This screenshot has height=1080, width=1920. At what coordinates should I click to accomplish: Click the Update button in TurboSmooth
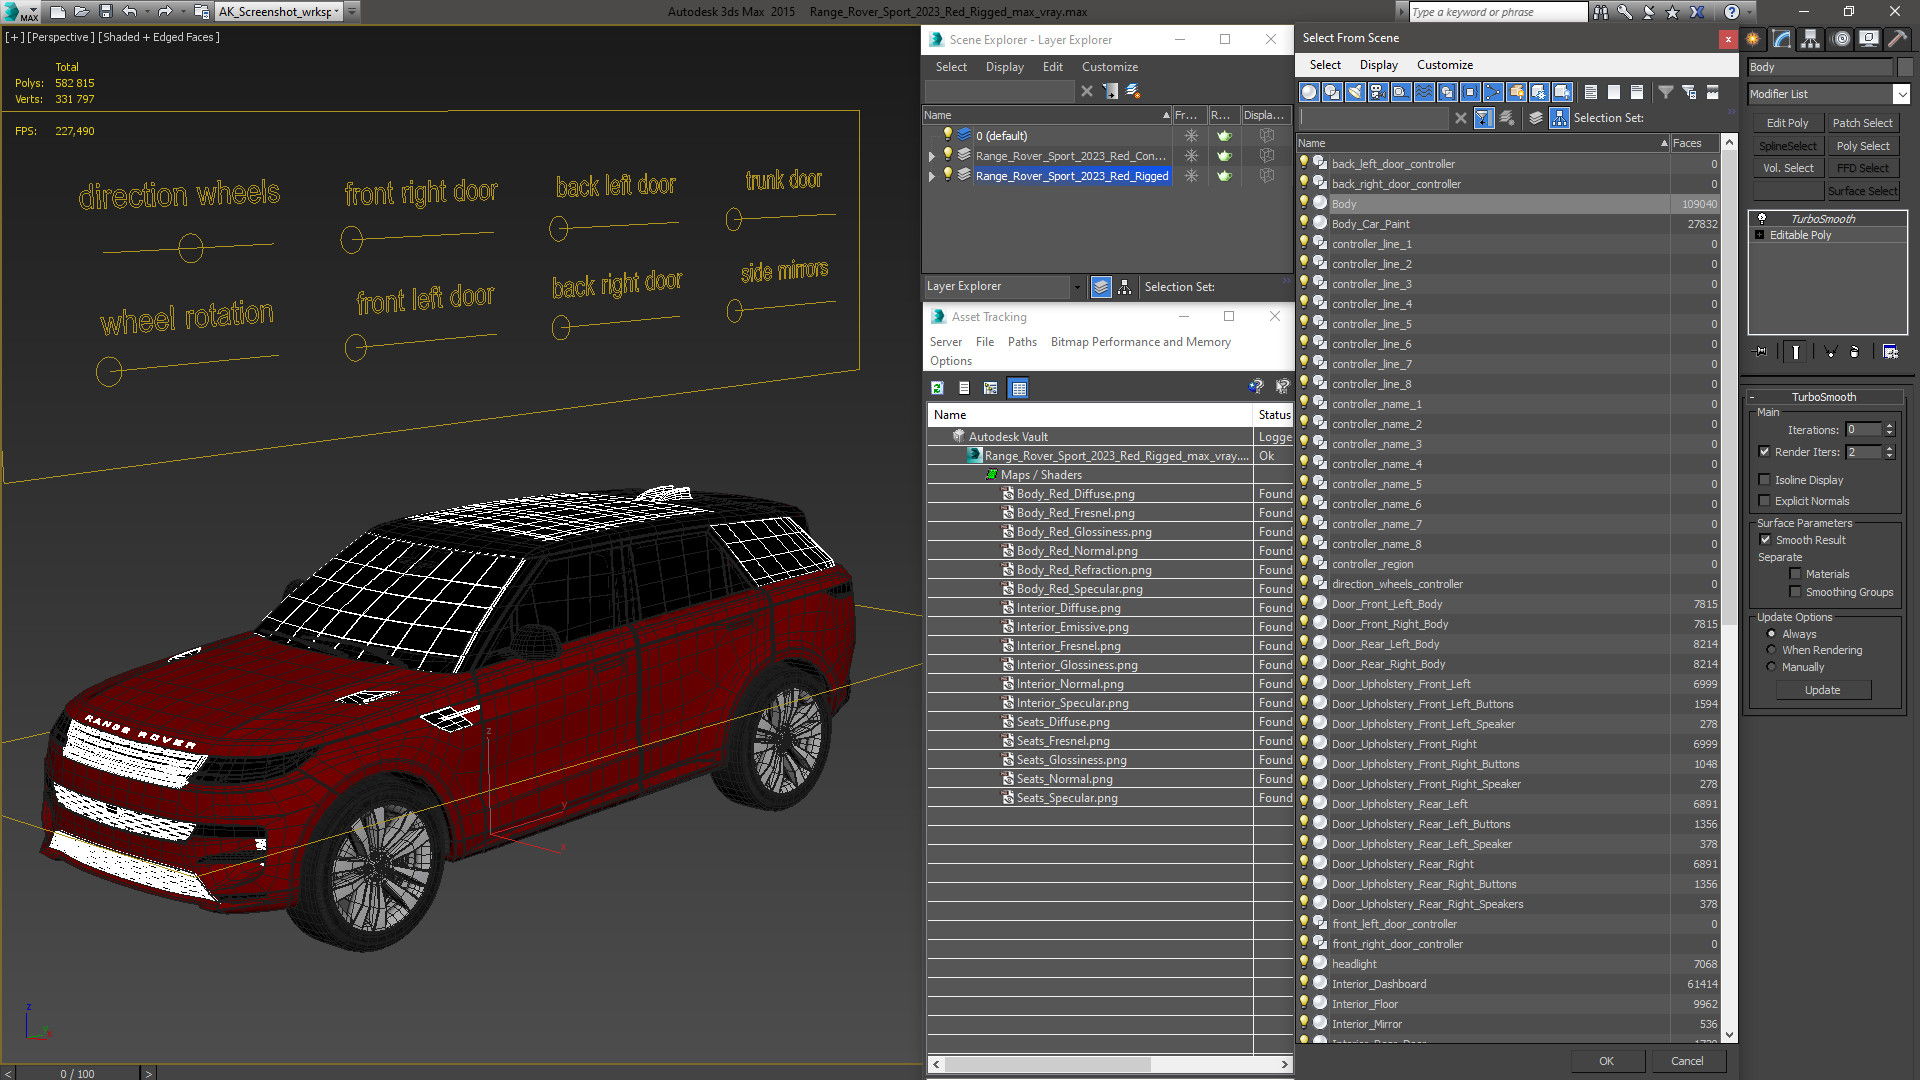click(x=1822, y=690)
